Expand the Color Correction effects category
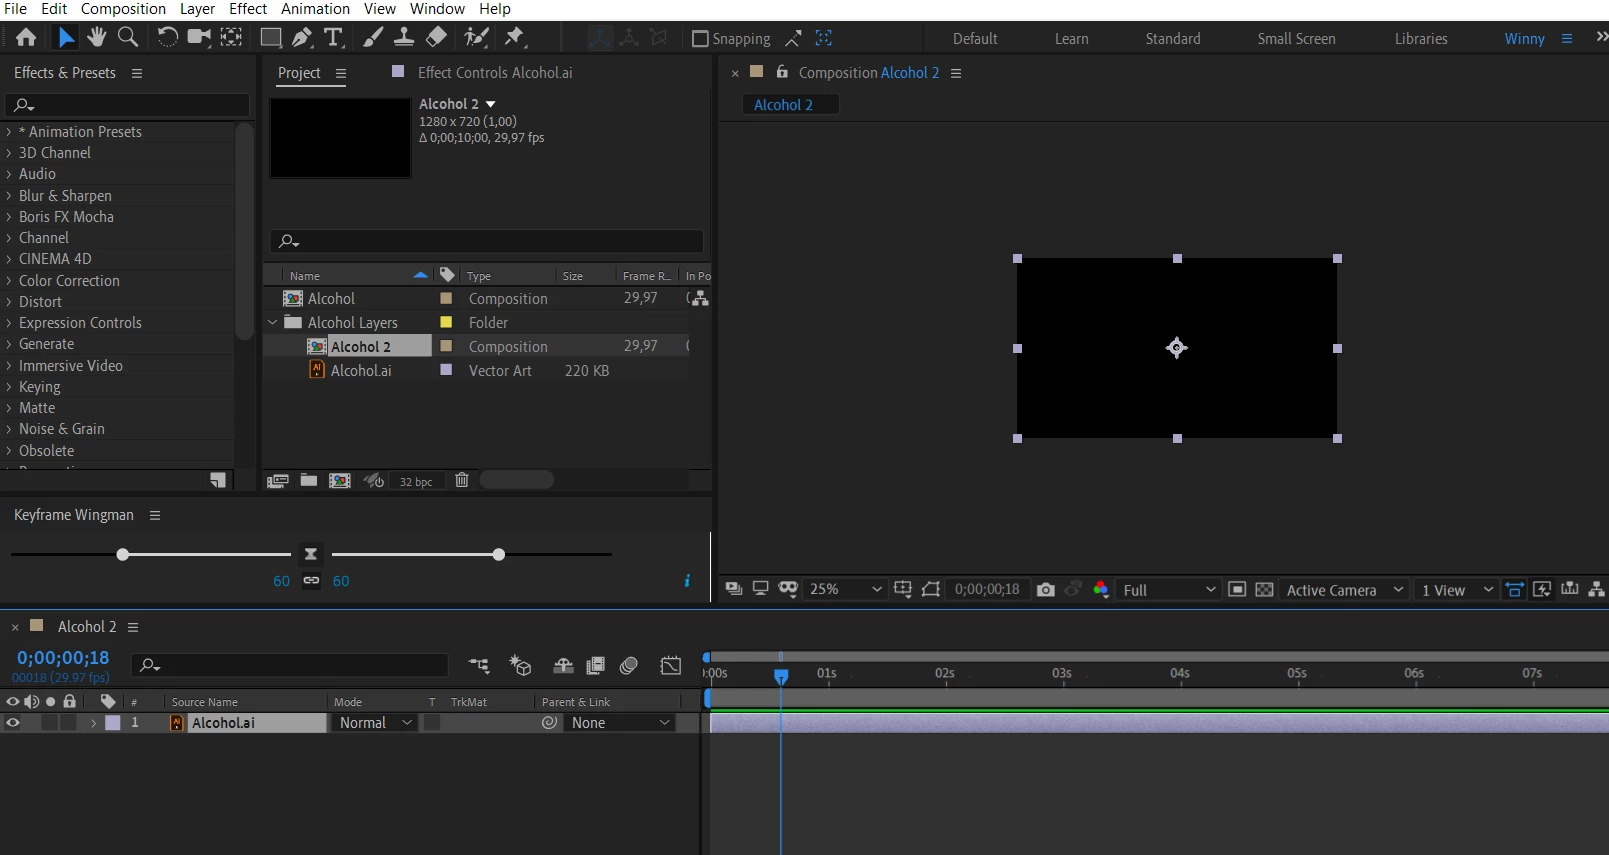1609x855 pixels. pos(9,281)
